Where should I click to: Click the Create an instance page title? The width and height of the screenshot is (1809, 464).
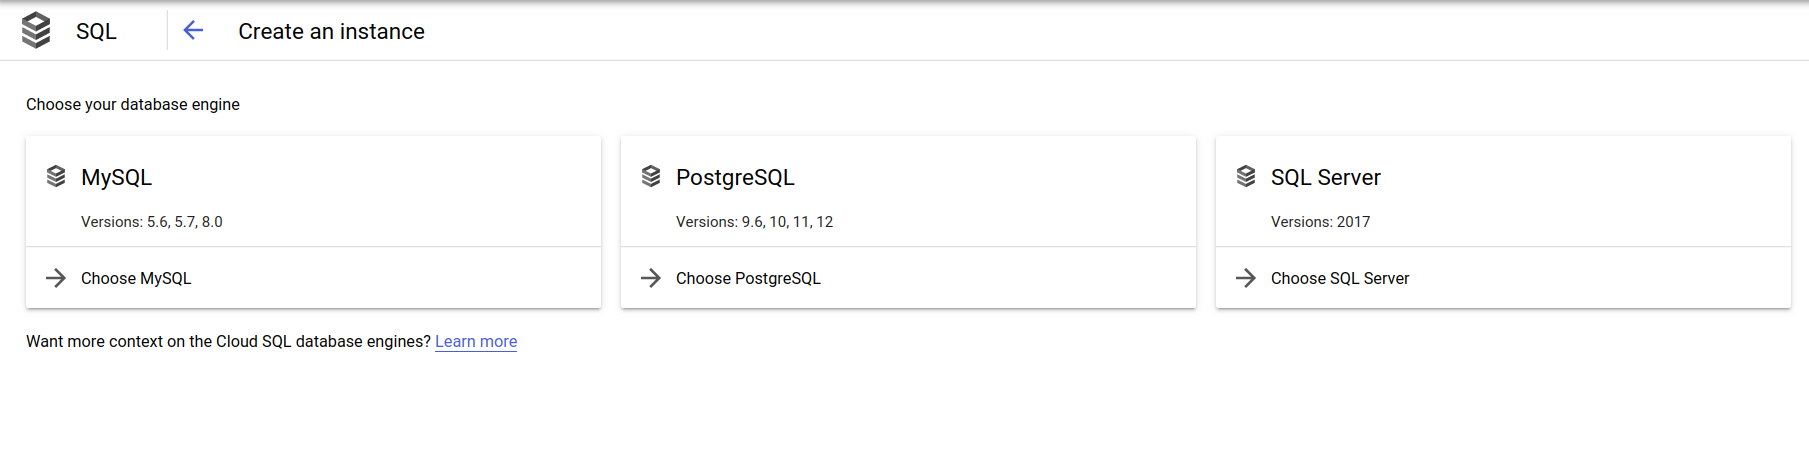point(331,32)
